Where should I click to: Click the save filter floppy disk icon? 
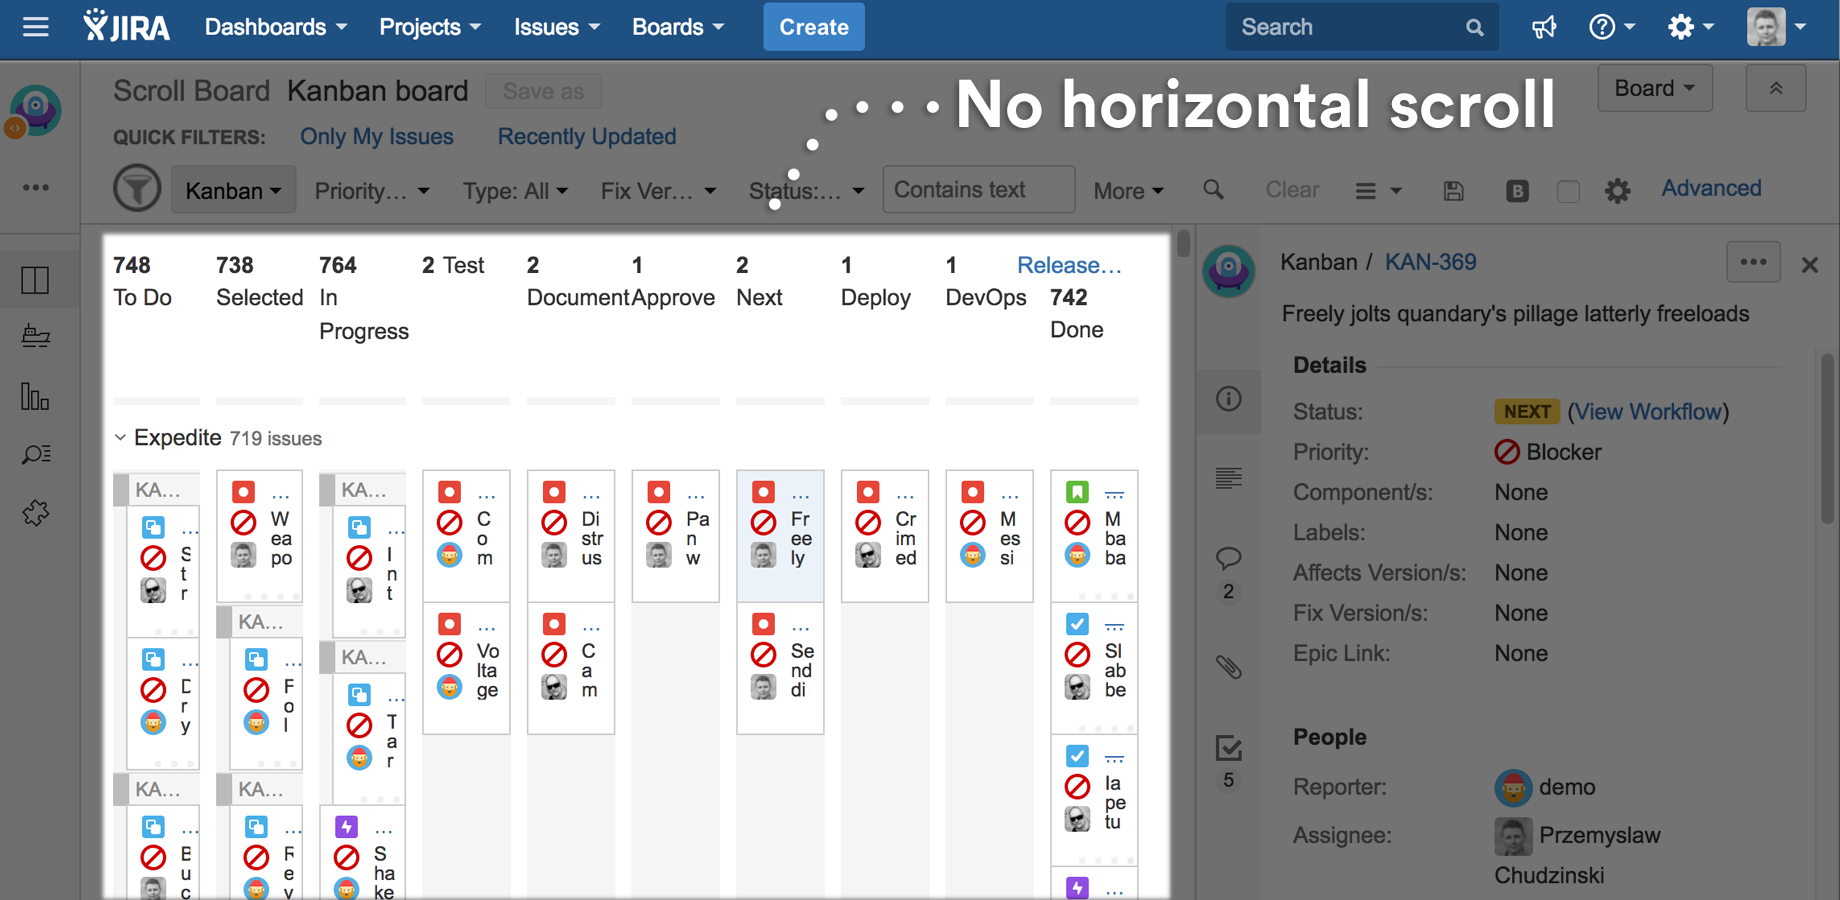1454,190
